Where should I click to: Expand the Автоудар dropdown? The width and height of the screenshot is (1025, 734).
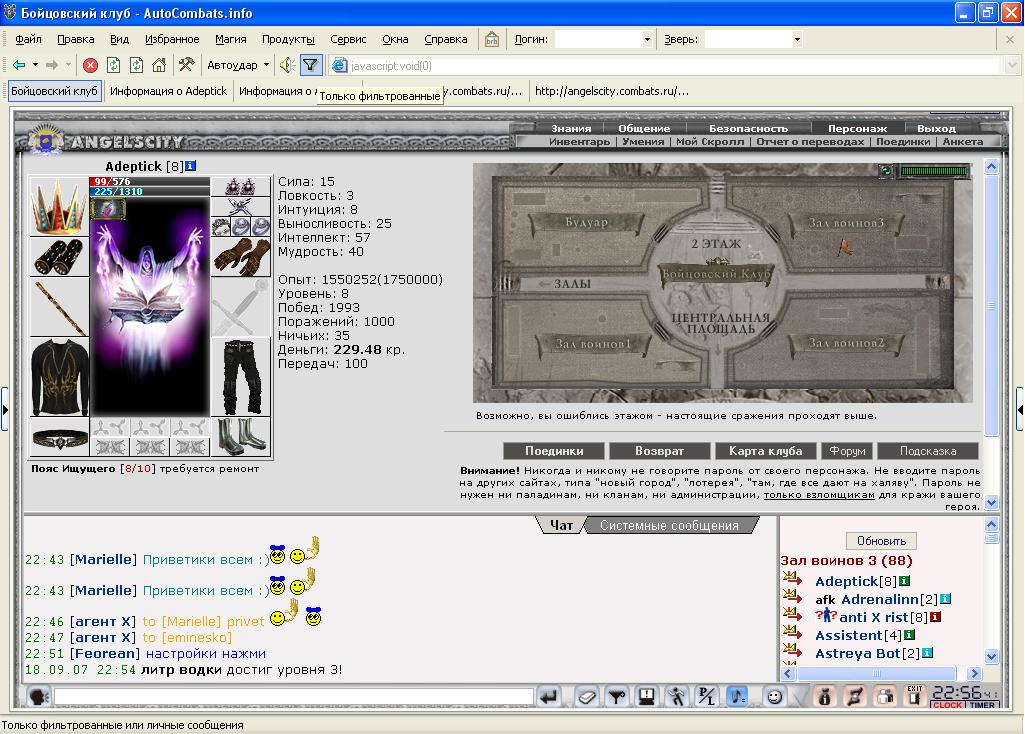coord(266,65)
